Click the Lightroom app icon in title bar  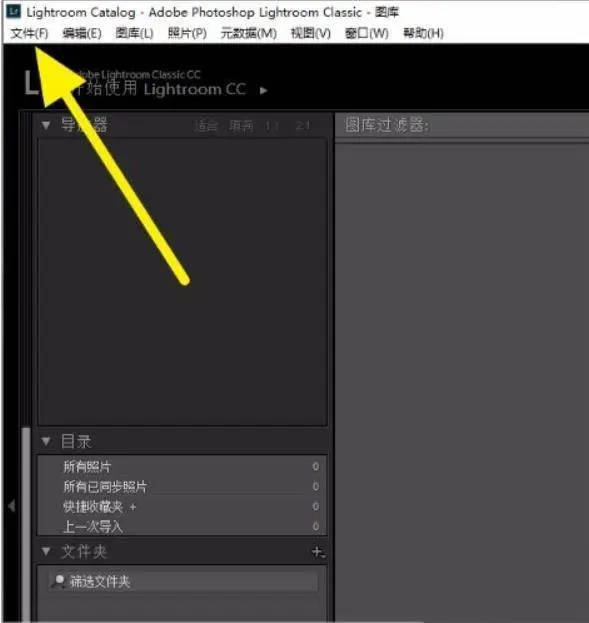click(14, 11)
